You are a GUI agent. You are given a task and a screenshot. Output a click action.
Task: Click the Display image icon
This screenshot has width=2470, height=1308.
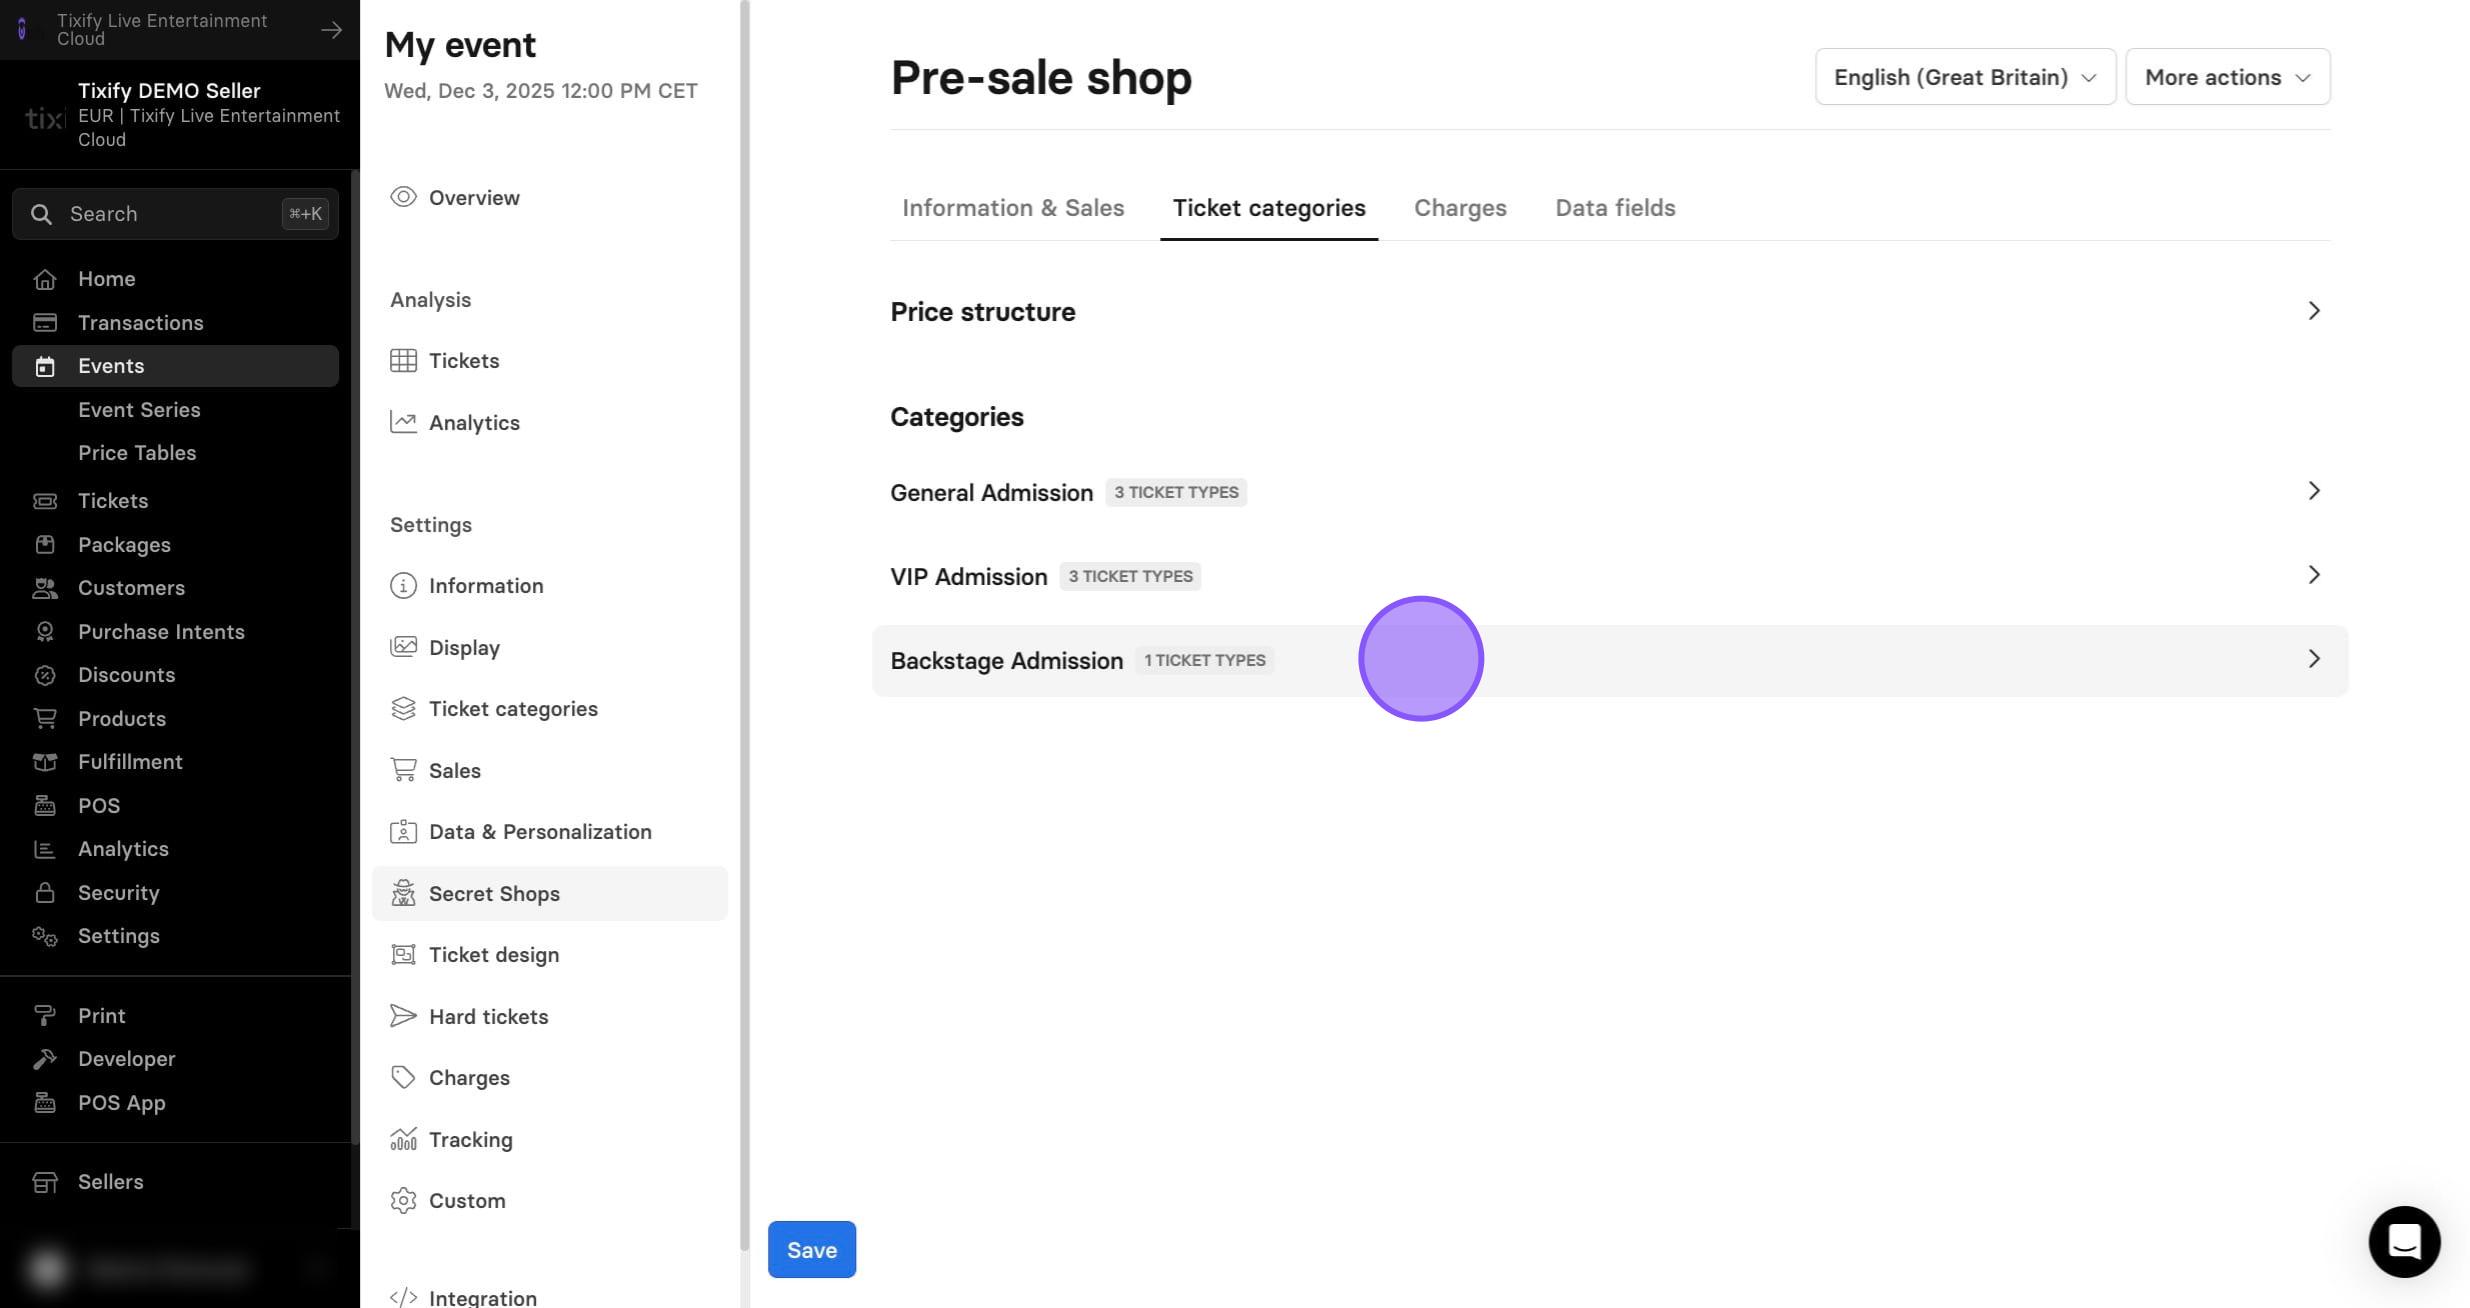pyautogui.click(x=403, y=647)
